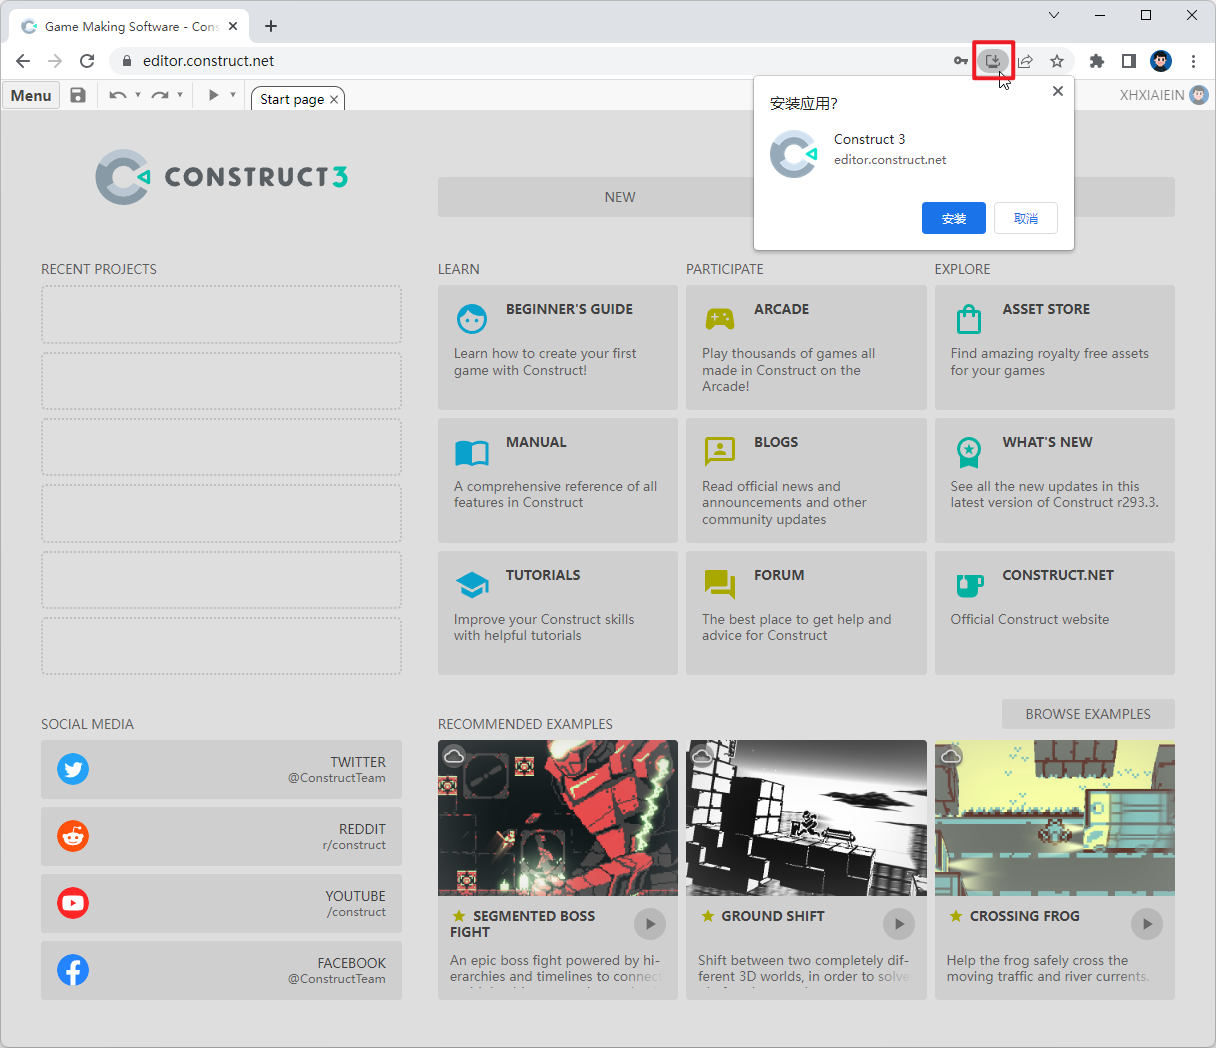Click the What's New ribbon icon

tap(968, 451)
